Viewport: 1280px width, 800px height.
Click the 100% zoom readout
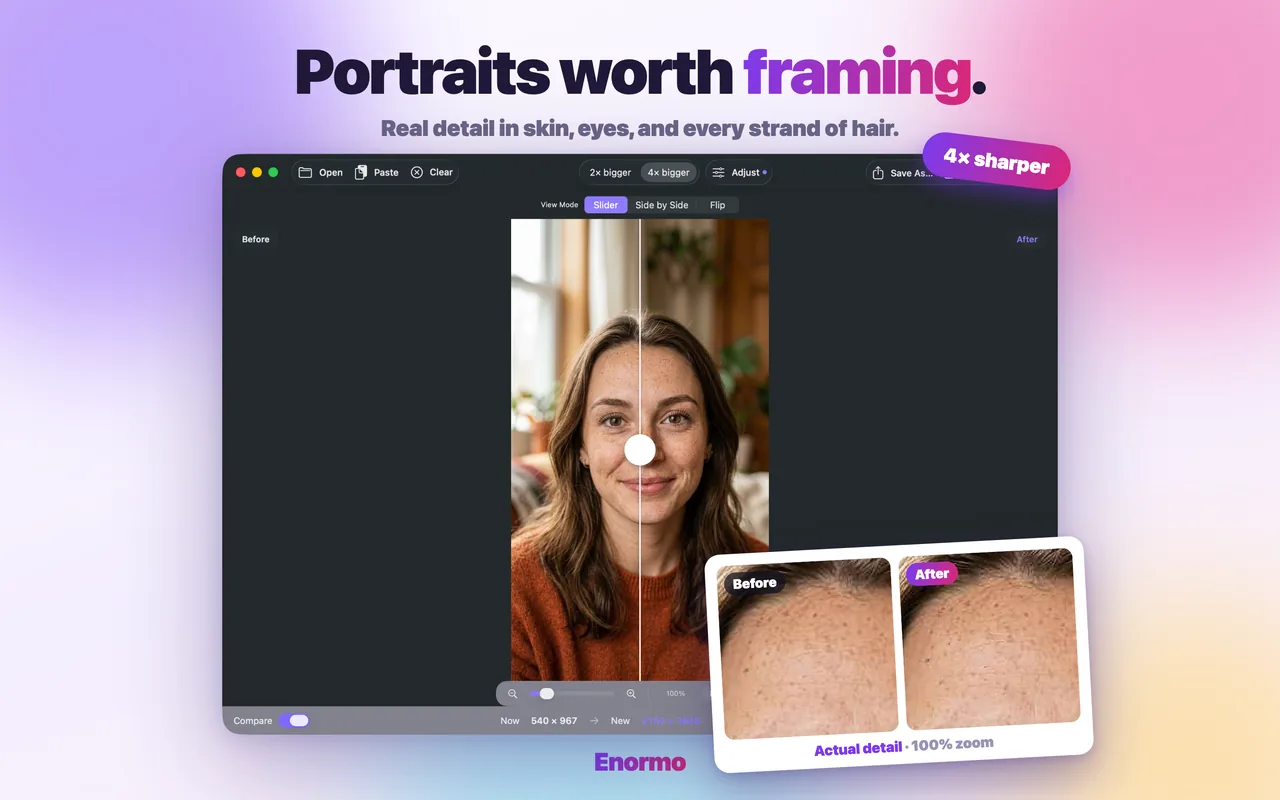tap(676, 693)
